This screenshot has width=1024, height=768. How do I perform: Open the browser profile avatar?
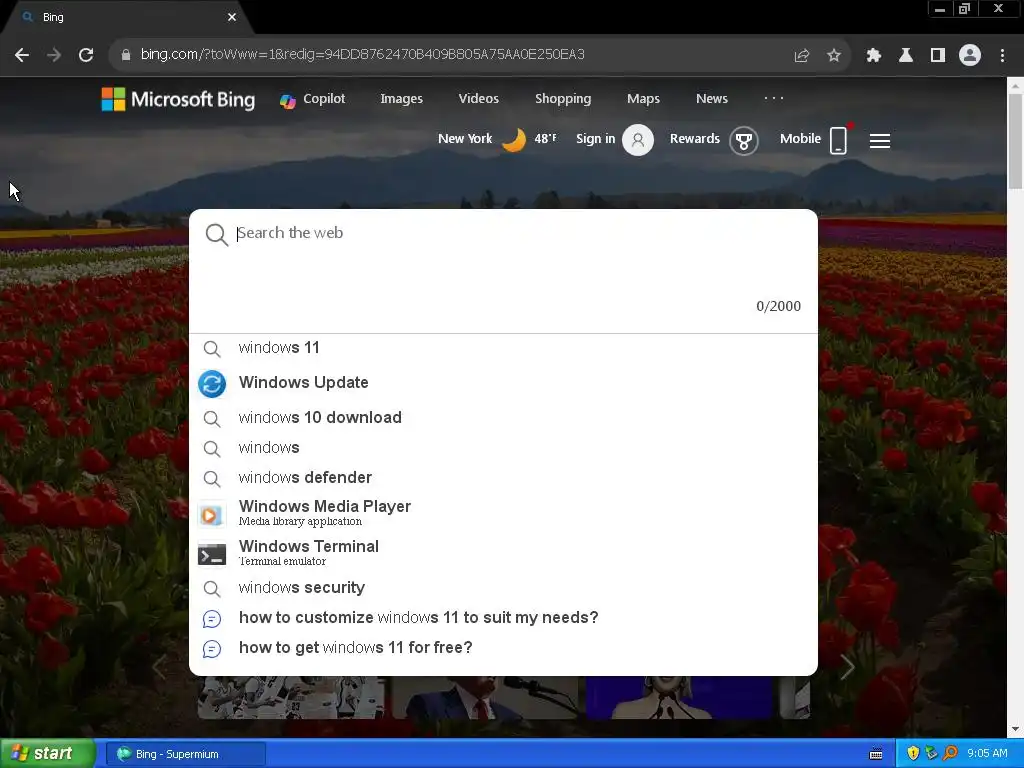pos(970,56)
